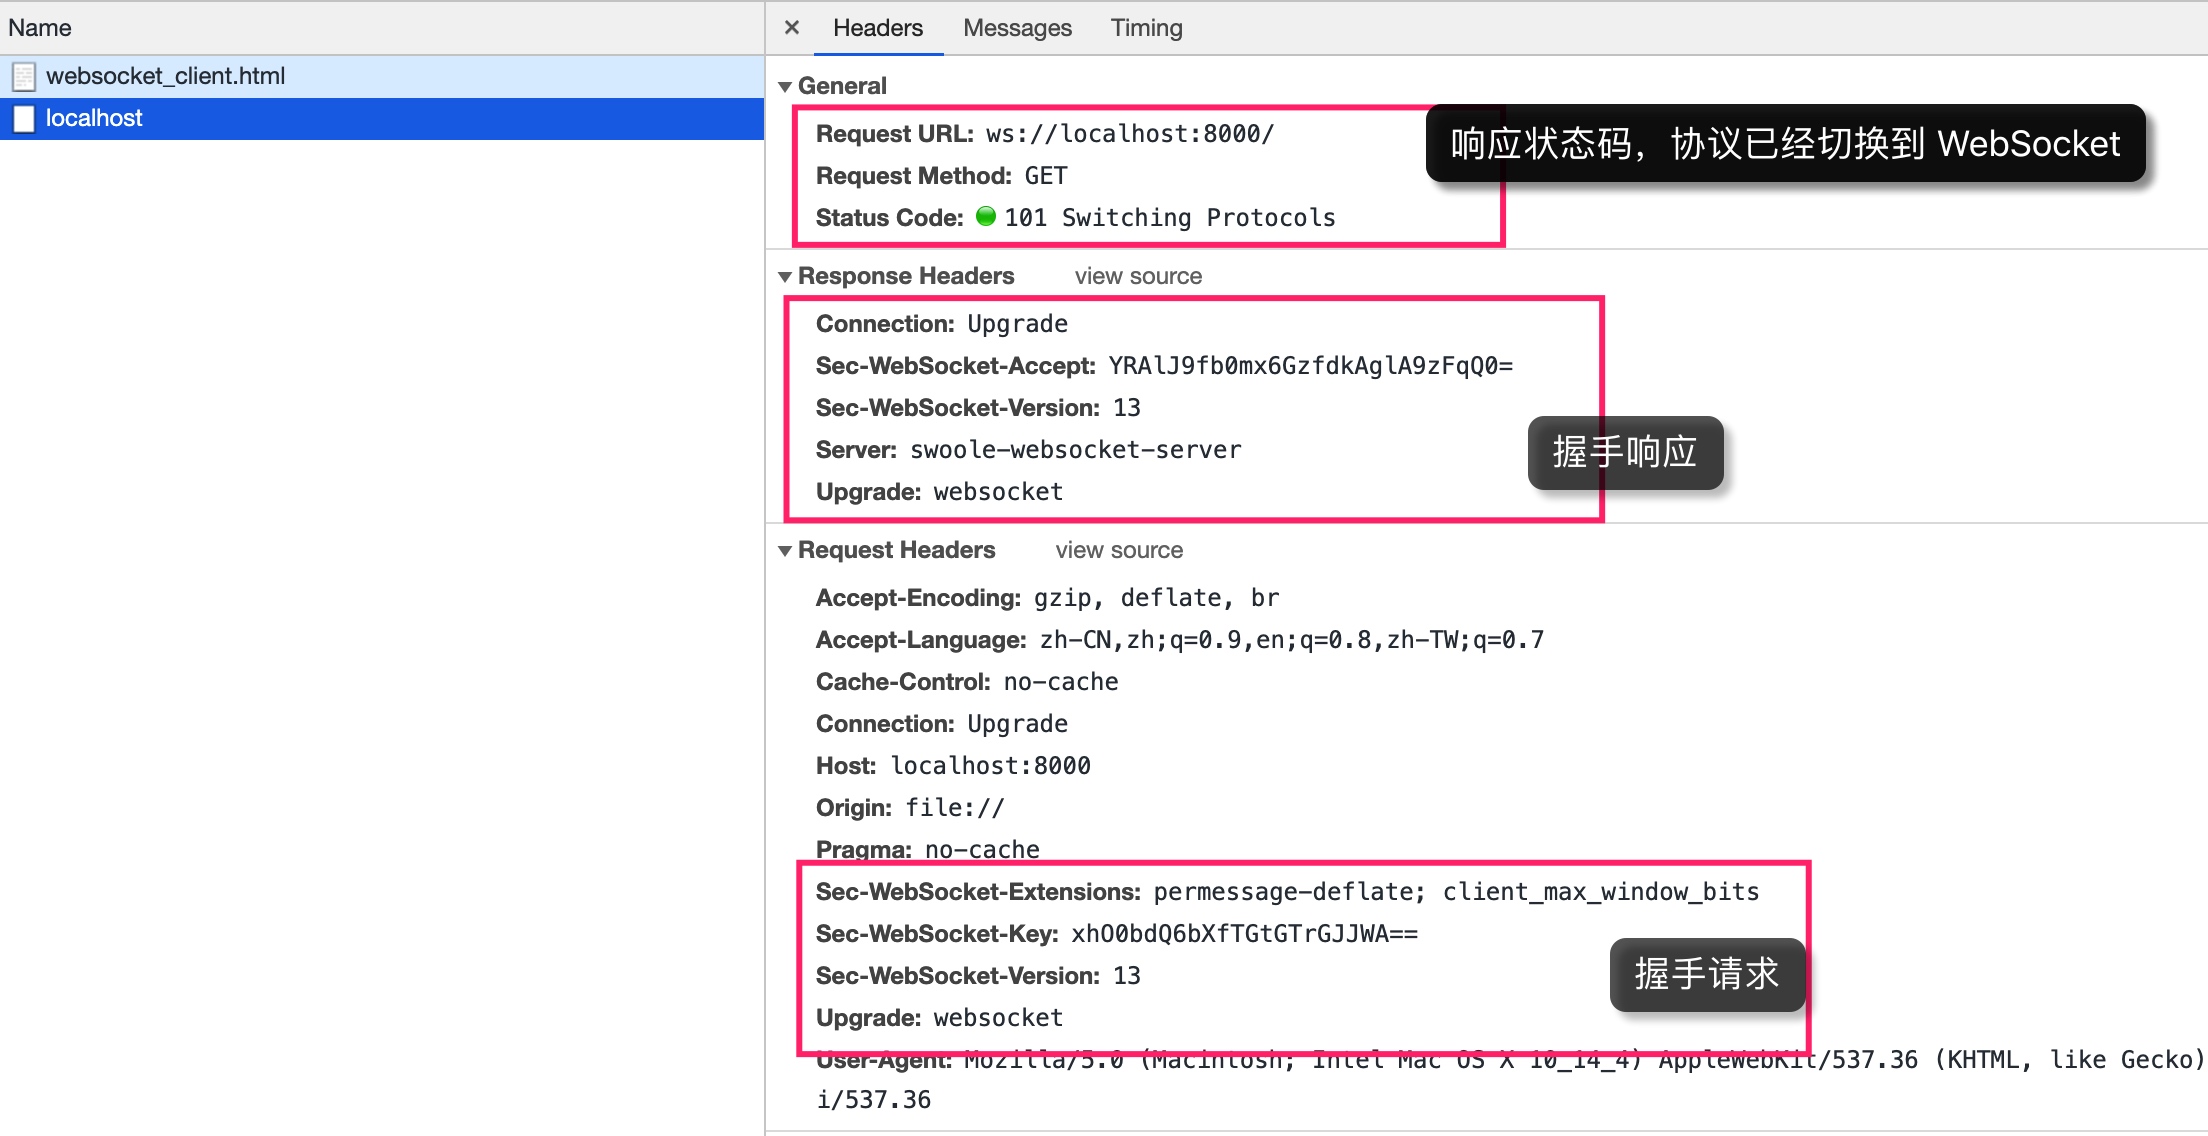This screenshot has width=2208, height=1136.
Task: Switch to the Headers tab
Action: [877, 28]
